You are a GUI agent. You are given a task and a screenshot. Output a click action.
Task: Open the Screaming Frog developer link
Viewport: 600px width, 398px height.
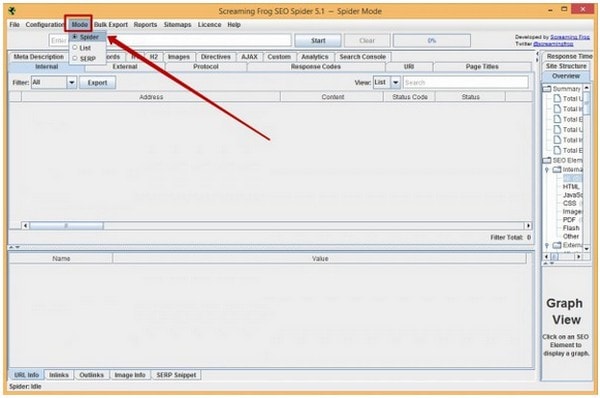pyautogui.click(x=570, y=37)
